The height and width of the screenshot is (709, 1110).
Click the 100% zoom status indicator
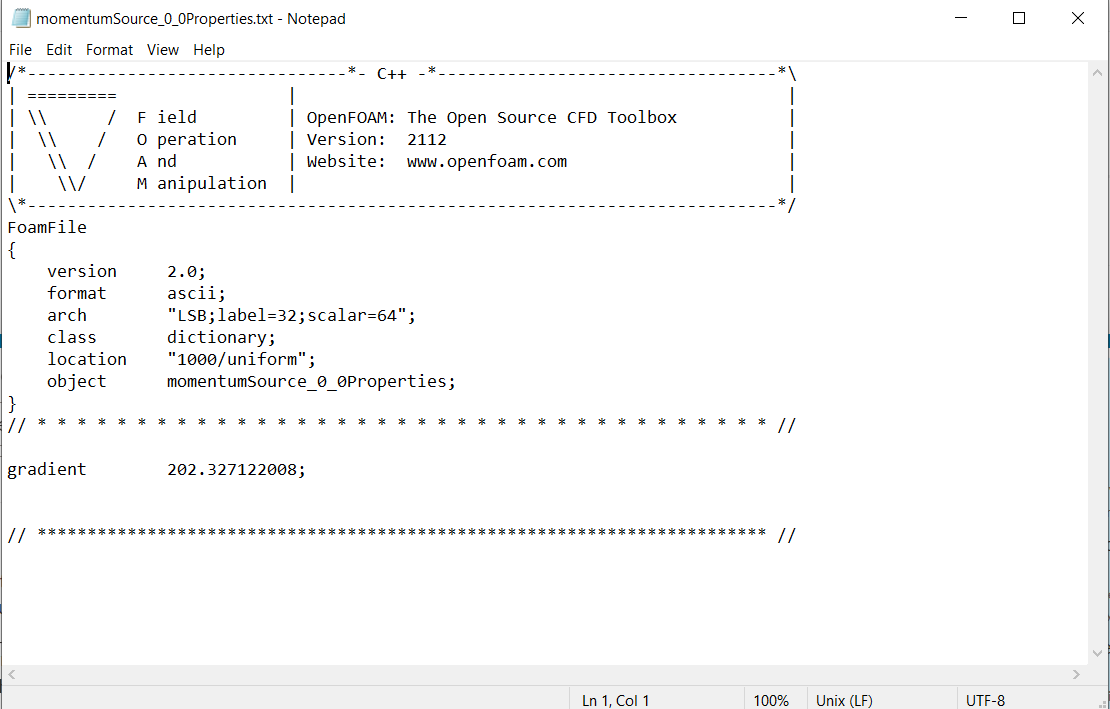tap(771, 701)
